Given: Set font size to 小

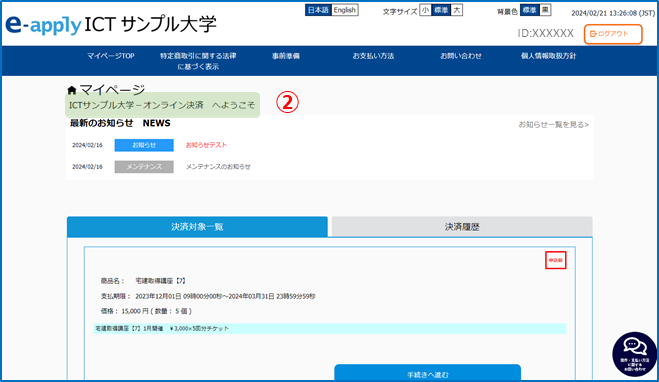Looking at the screenshot, I should [426, 10].
